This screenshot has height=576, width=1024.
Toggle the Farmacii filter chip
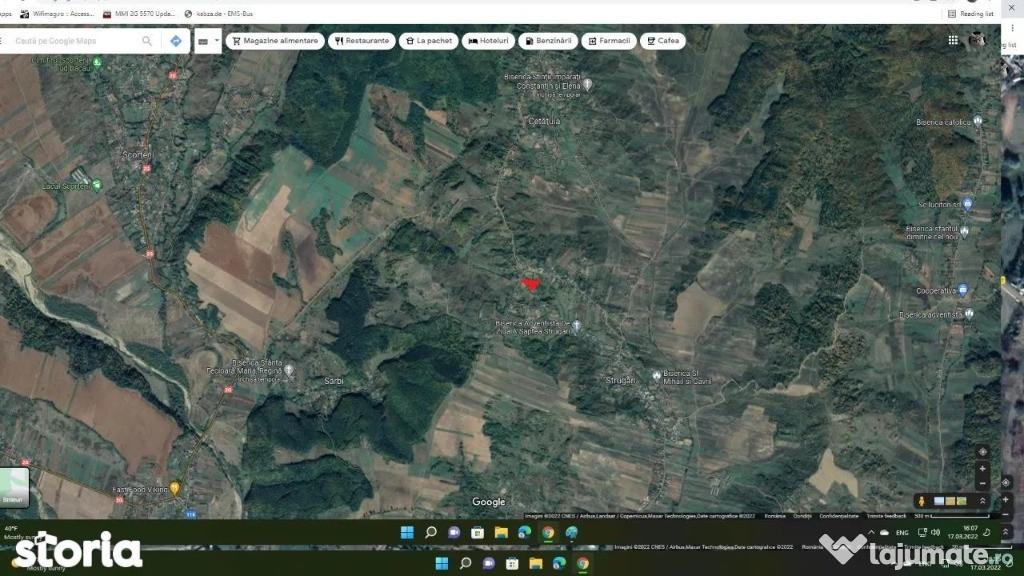pos(609,41)
